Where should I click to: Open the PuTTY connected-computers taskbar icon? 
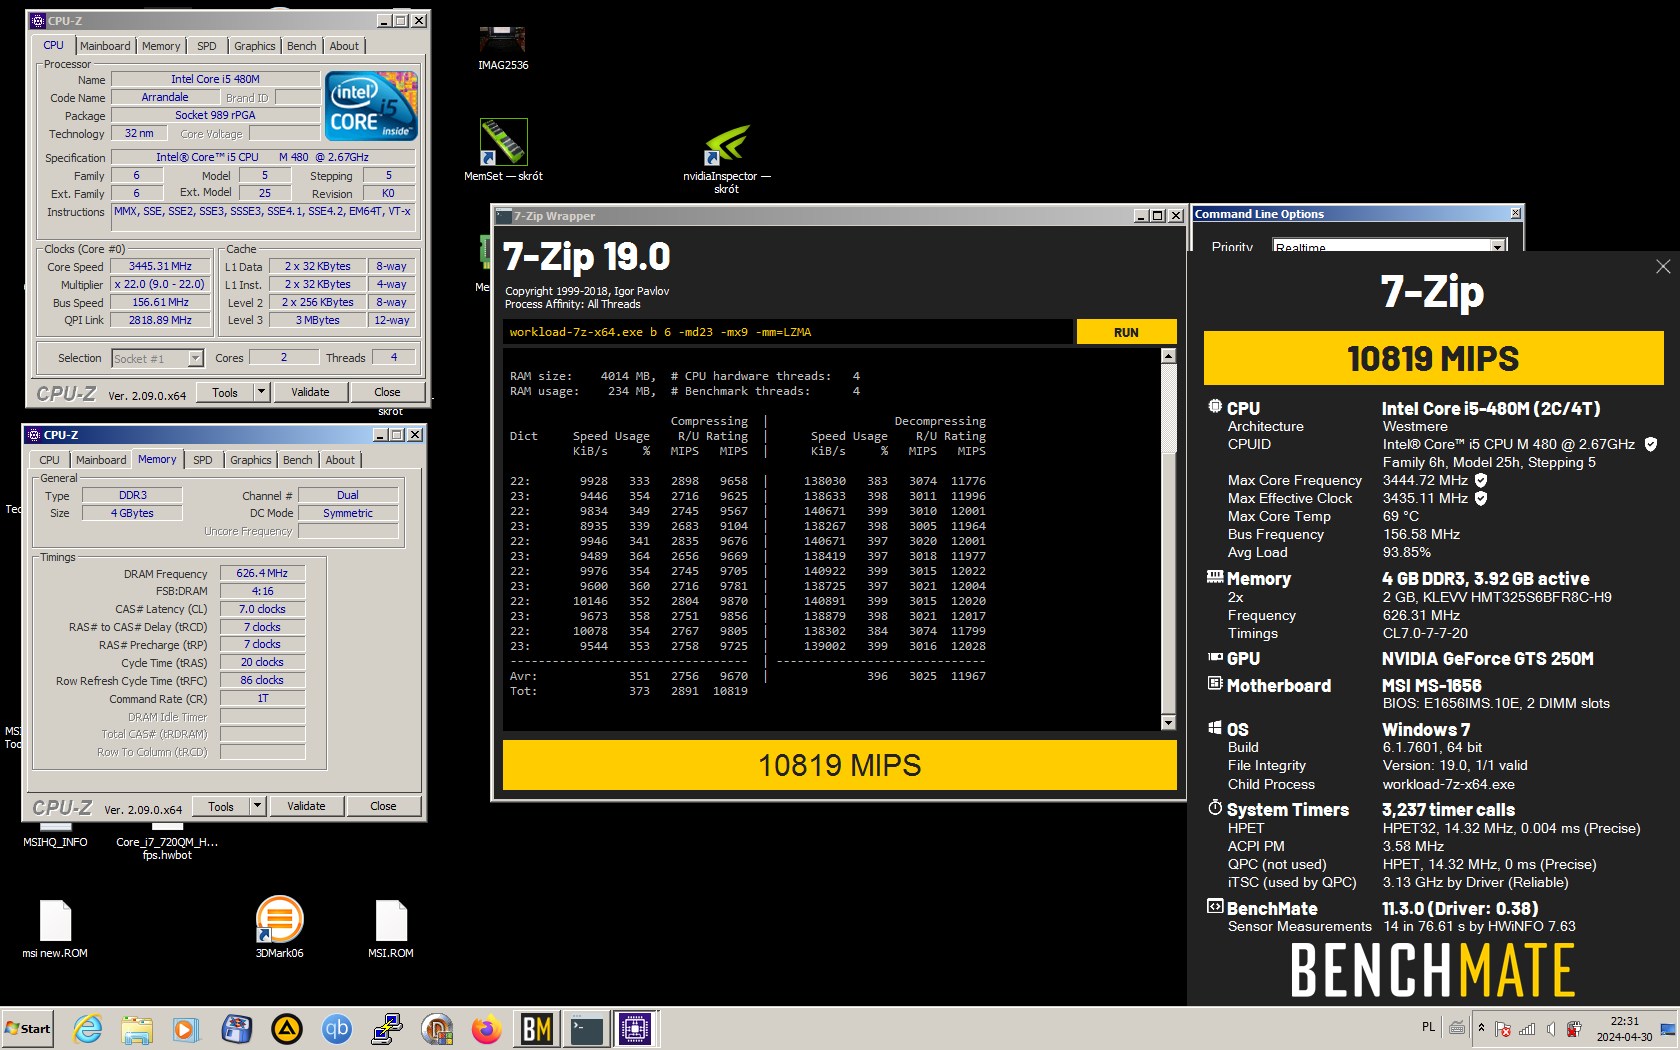386,1028
